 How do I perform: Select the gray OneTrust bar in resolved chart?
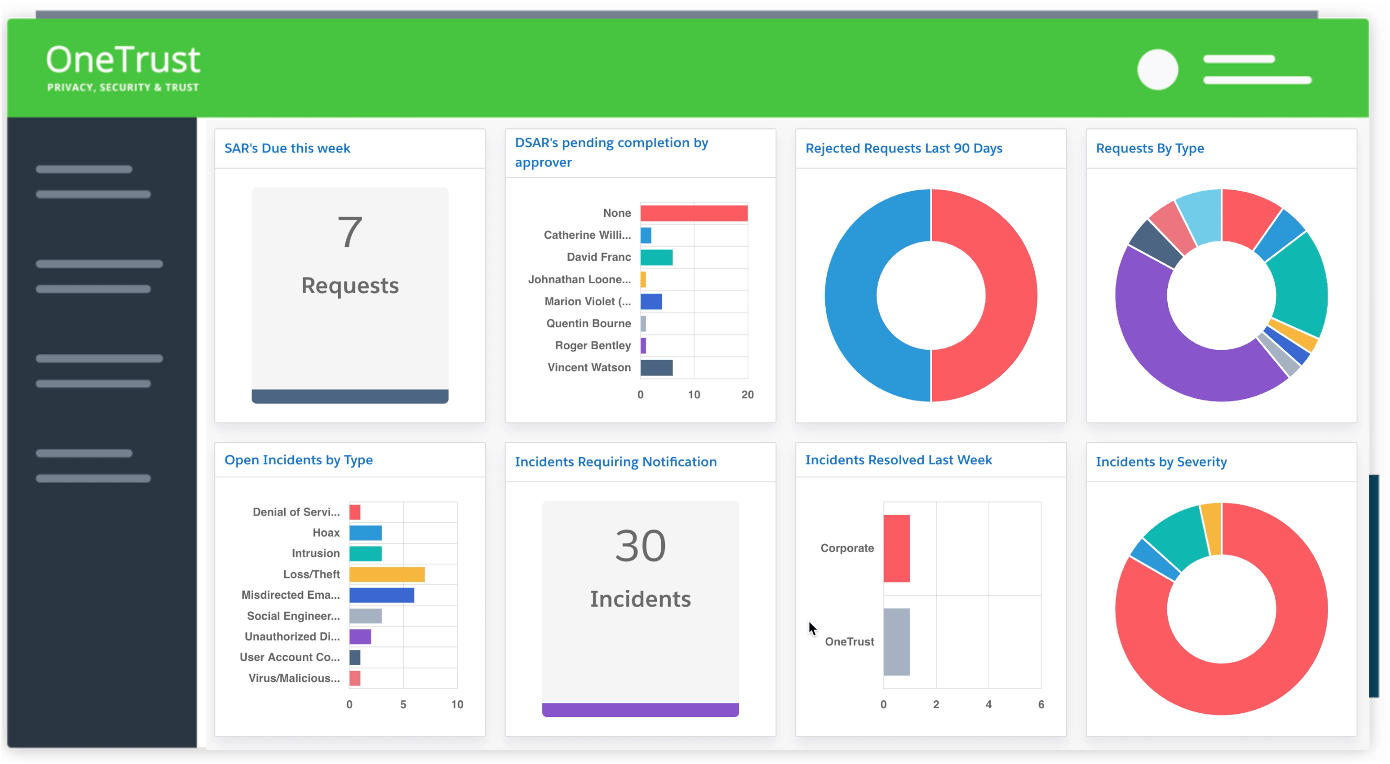tap(897, 642)
